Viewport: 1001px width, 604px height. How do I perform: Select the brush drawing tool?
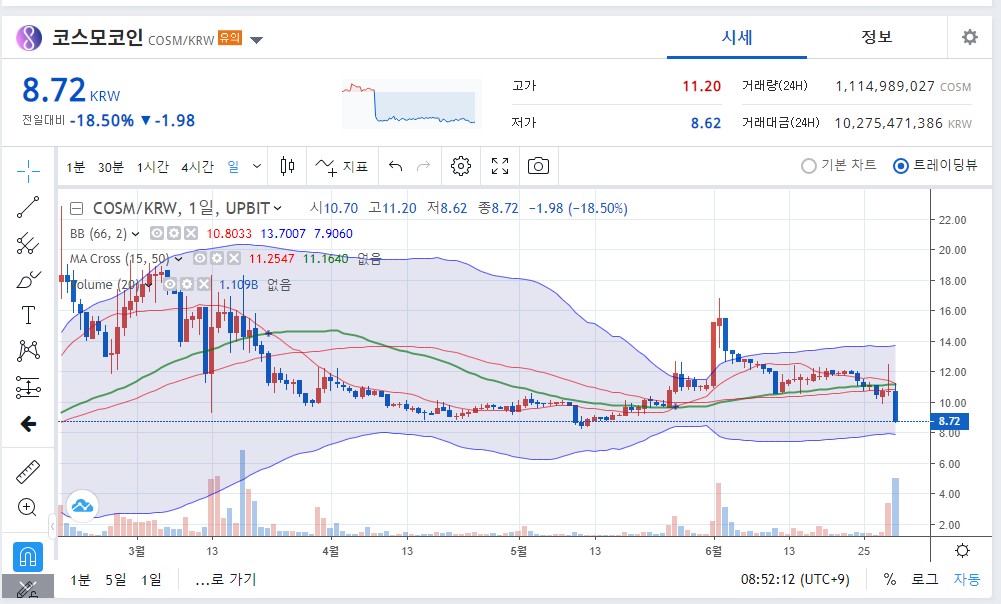coord(28,279)
